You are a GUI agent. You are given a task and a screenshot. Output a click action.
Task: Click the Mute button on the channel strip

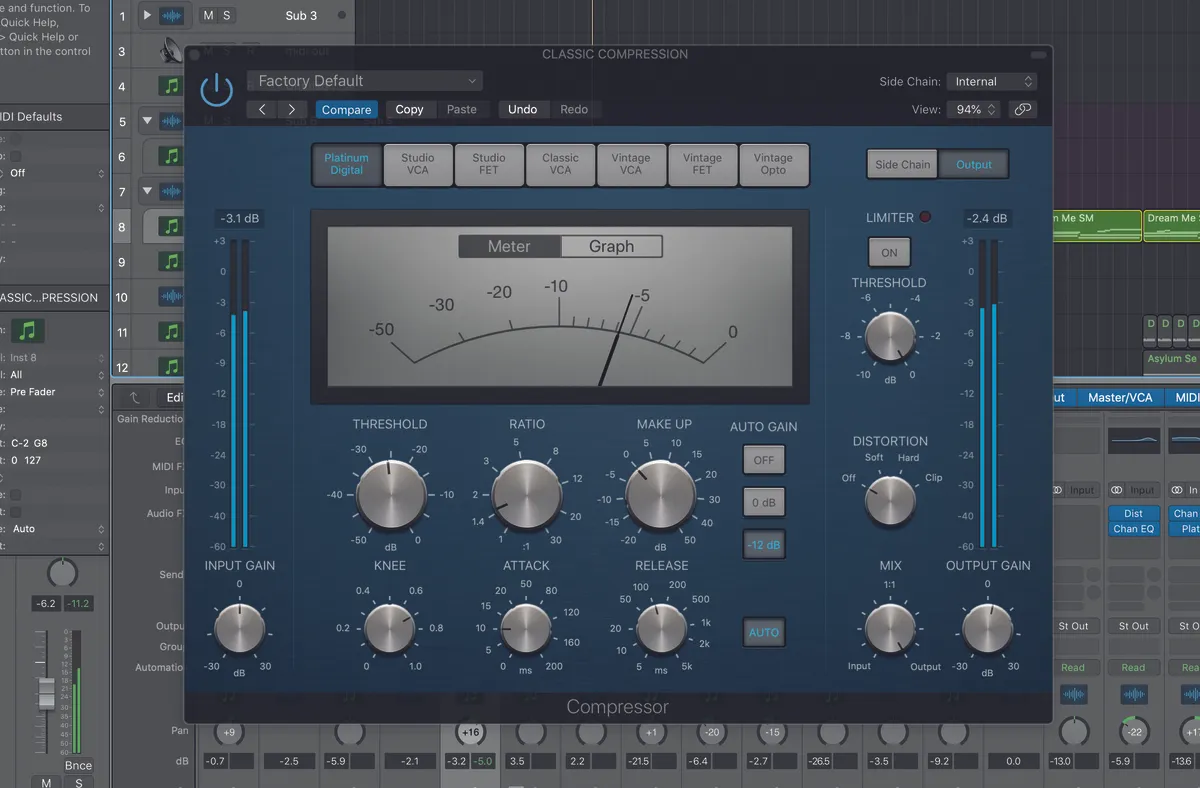tap(45, 782)
